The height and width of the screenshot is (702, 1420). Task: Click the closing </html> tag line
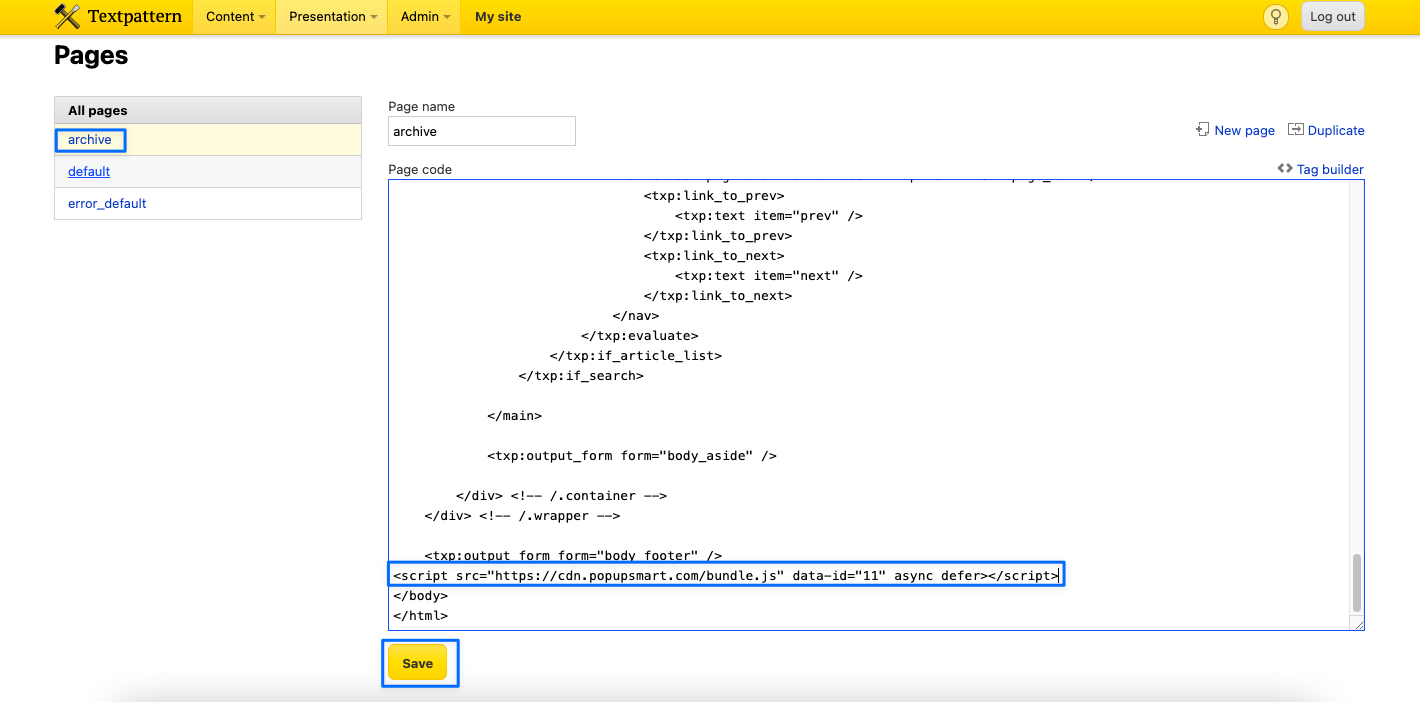[420, 615]
